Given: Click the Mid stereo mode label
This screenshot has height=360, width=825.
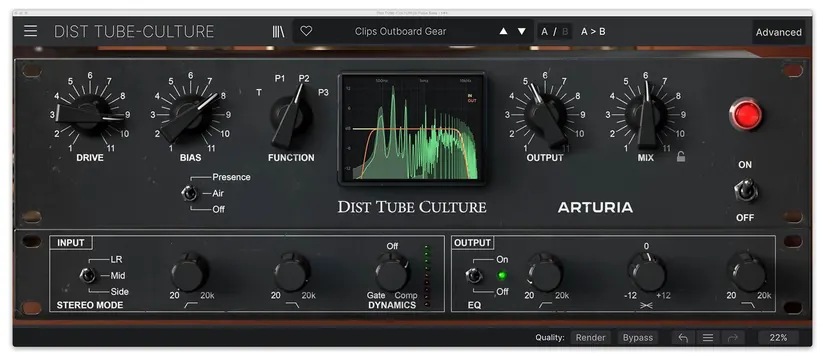Looking at the screenshot, I should pos(118,275).
